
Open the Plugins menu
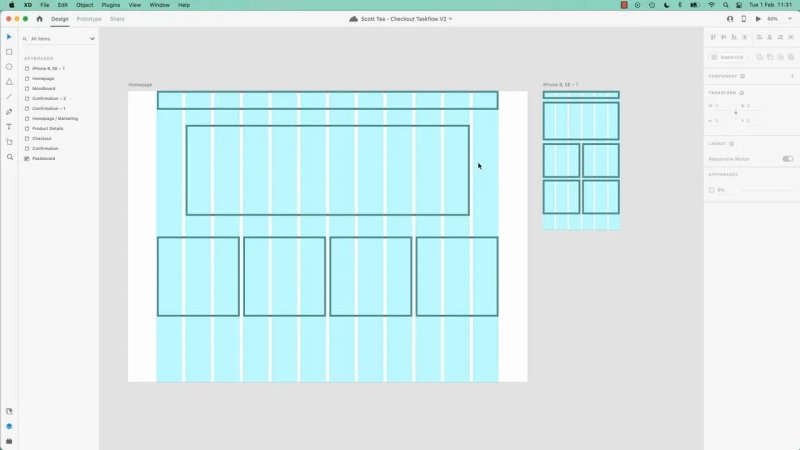pos(111,5)
